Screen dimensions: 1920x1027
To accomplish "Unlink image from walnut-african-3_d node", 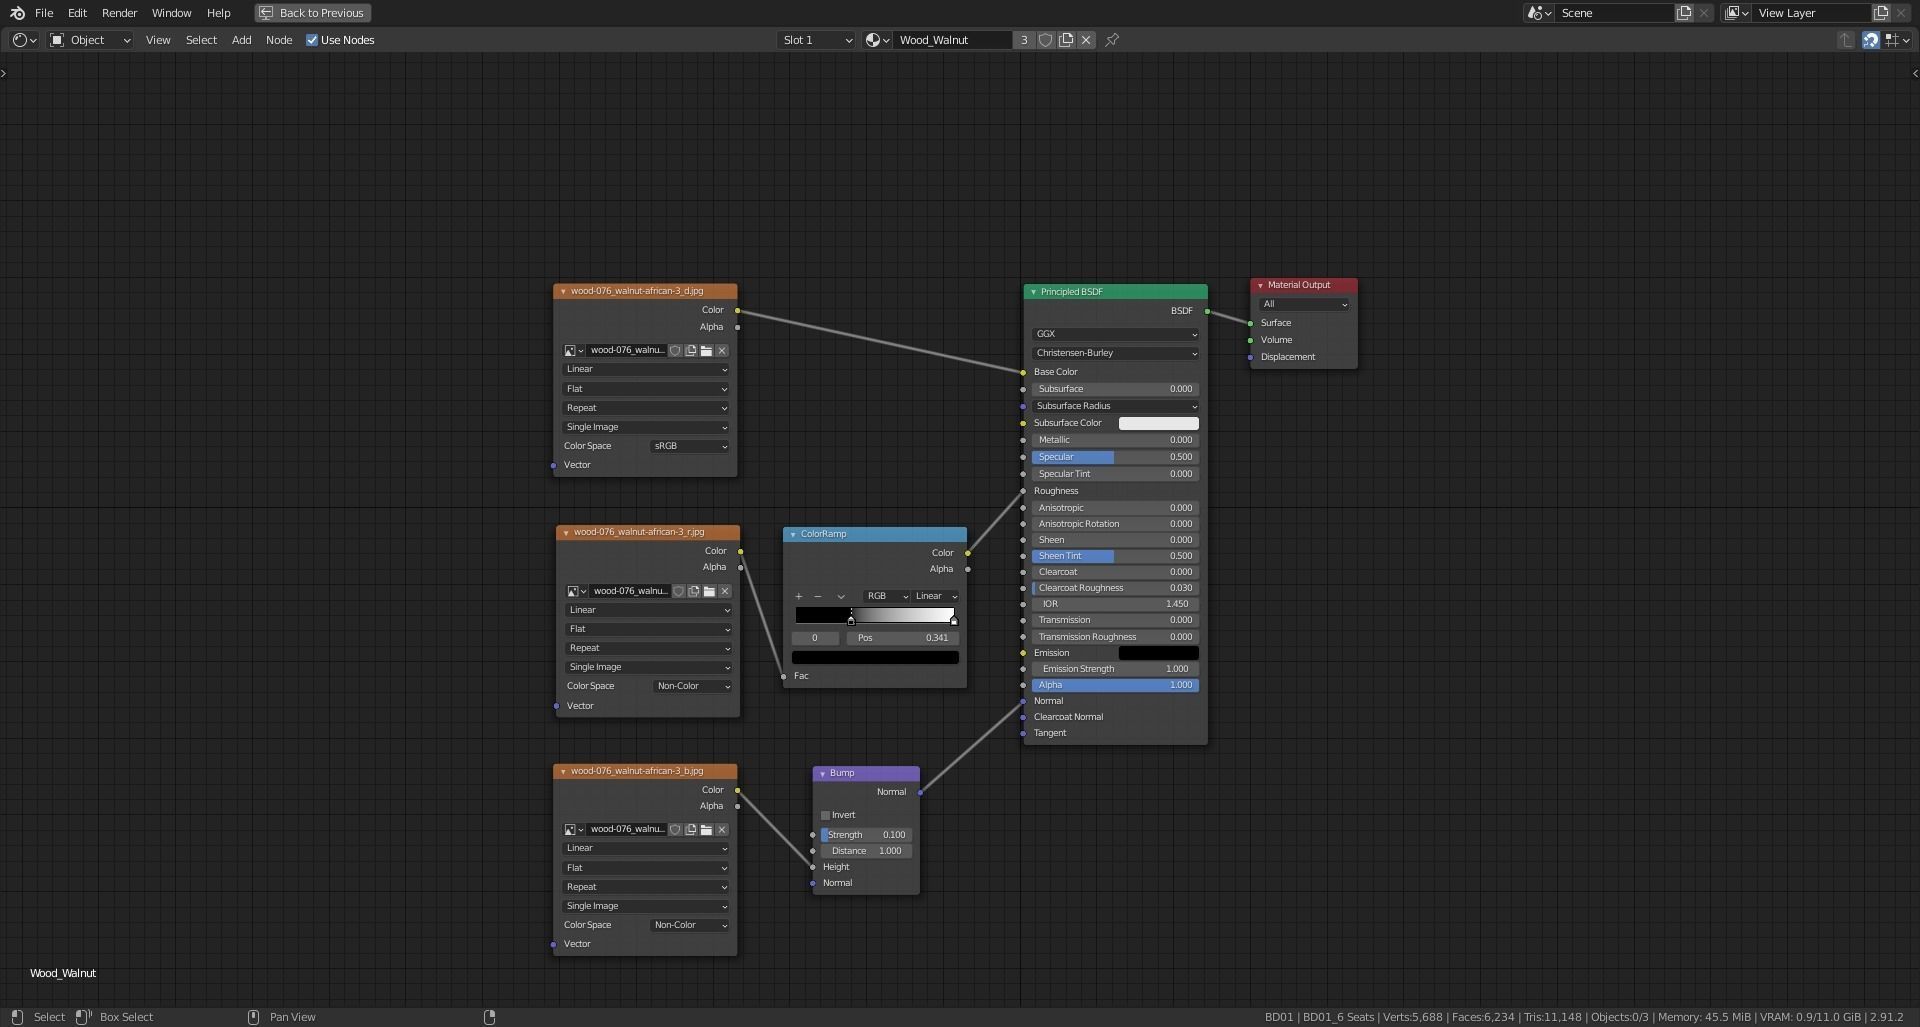I will (722, 351).
